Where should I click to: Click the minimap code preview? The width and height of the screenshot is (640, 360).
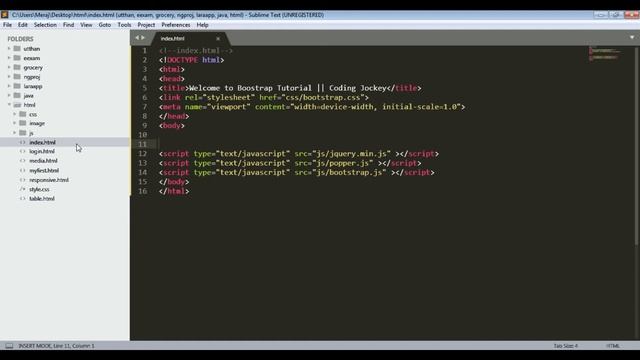pos(604,53)
